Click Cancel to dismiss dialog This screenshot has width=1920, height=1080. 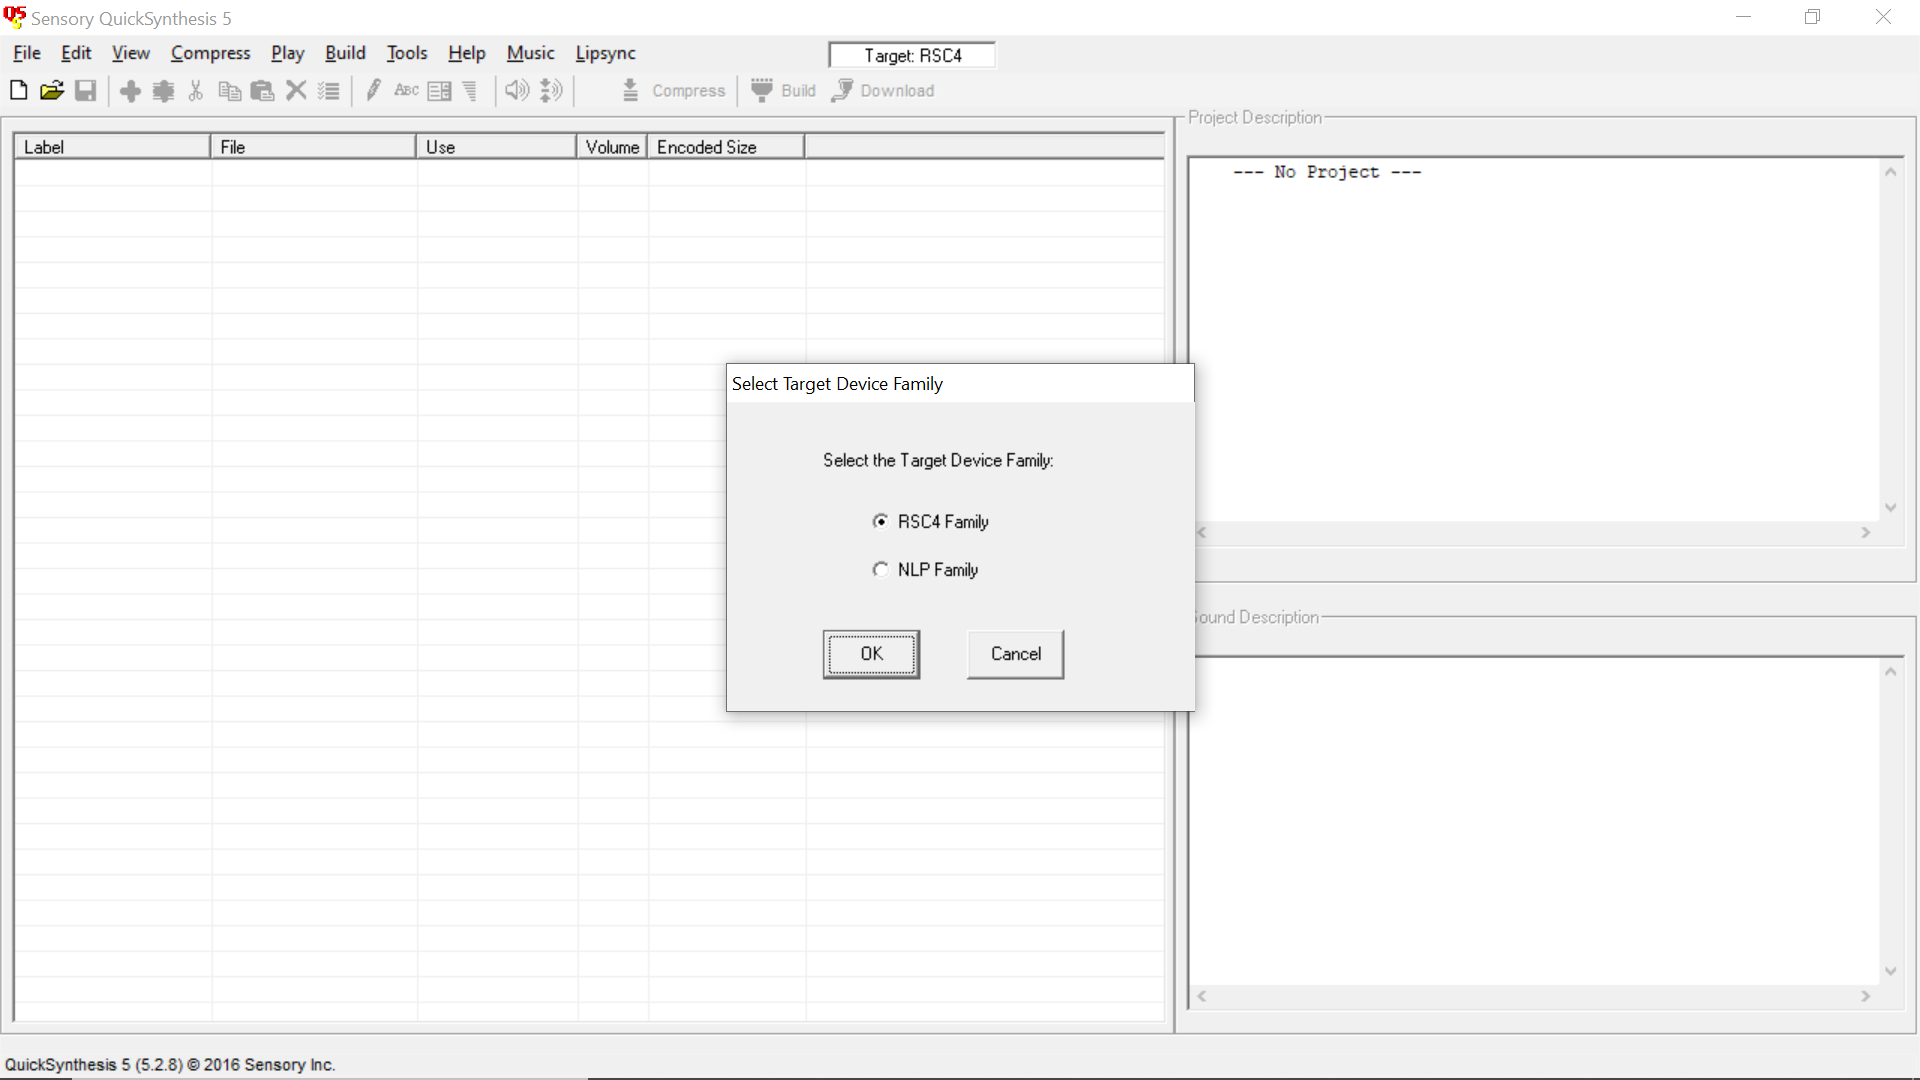[x=1015, y=653]
